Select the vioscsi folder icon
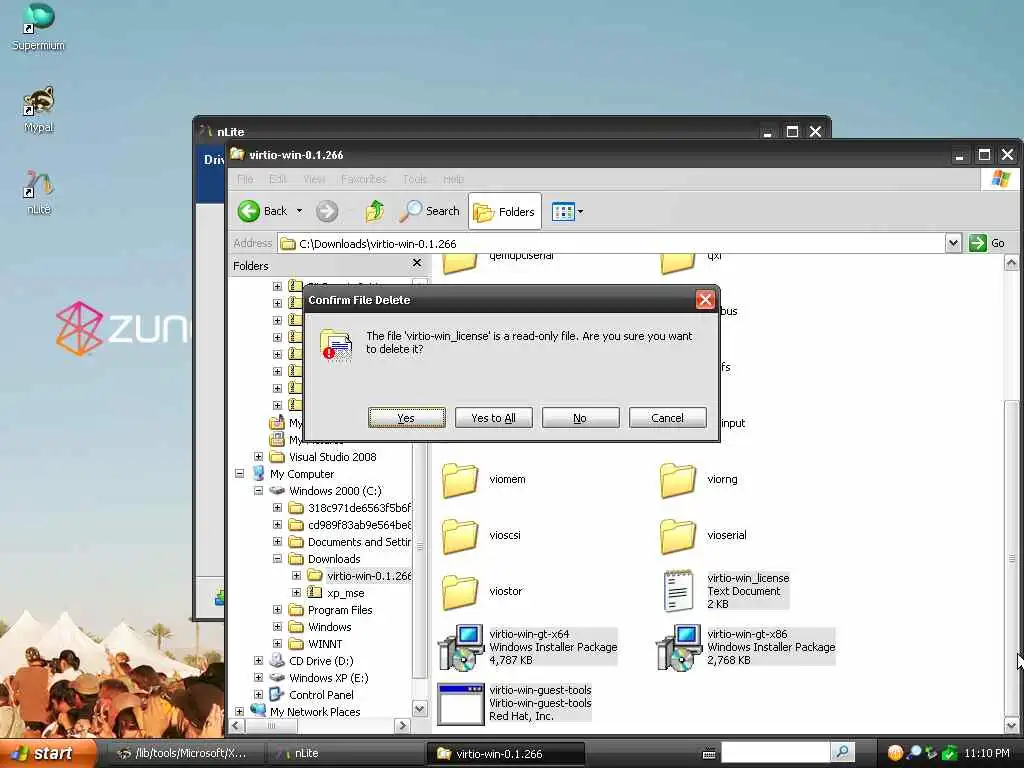Image resolution: width=1024 pixels, height=768 pixels. click(x=460, y=536)
